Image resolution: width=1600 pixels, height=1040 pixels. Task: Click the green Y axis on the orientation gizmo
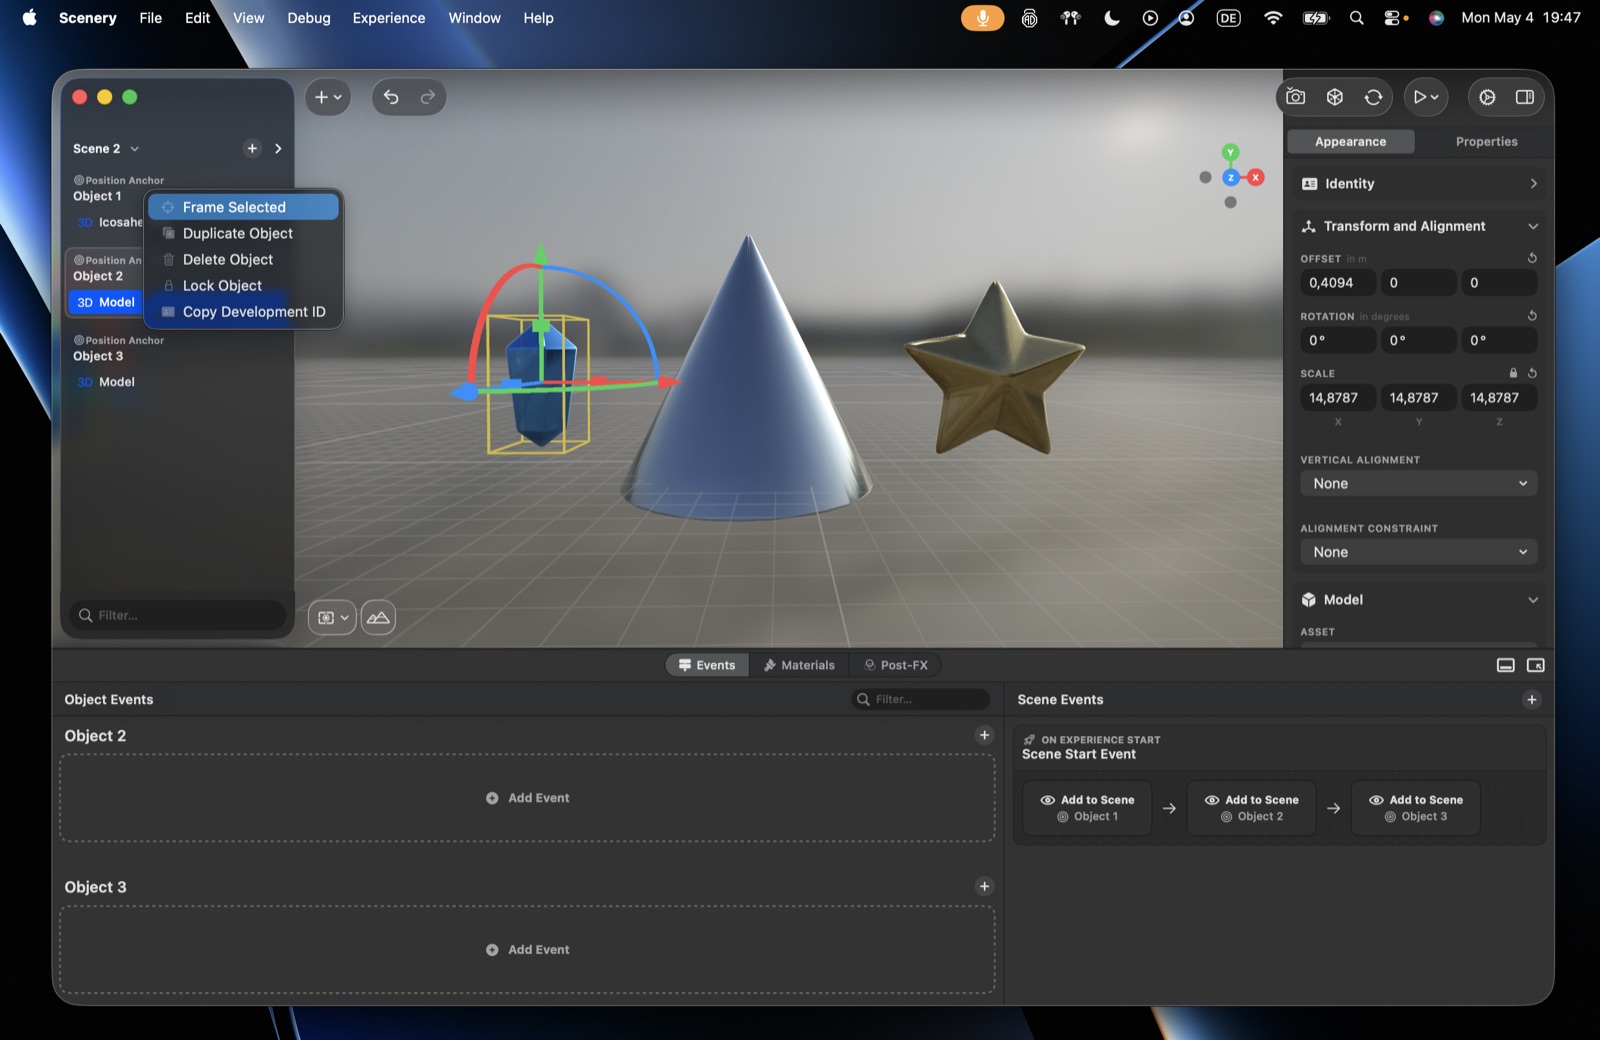1231,152
